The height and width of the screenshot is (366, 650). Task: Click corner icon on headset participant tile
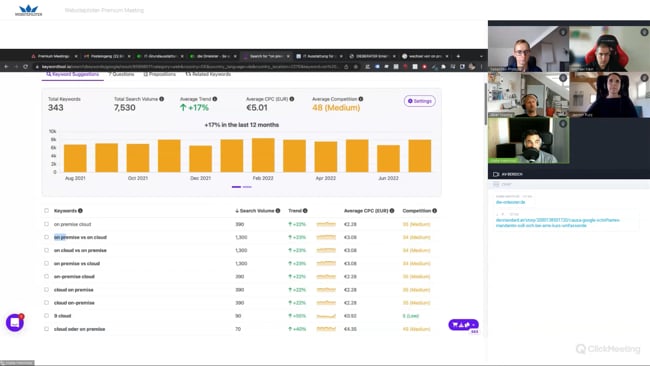coord(563,78)
